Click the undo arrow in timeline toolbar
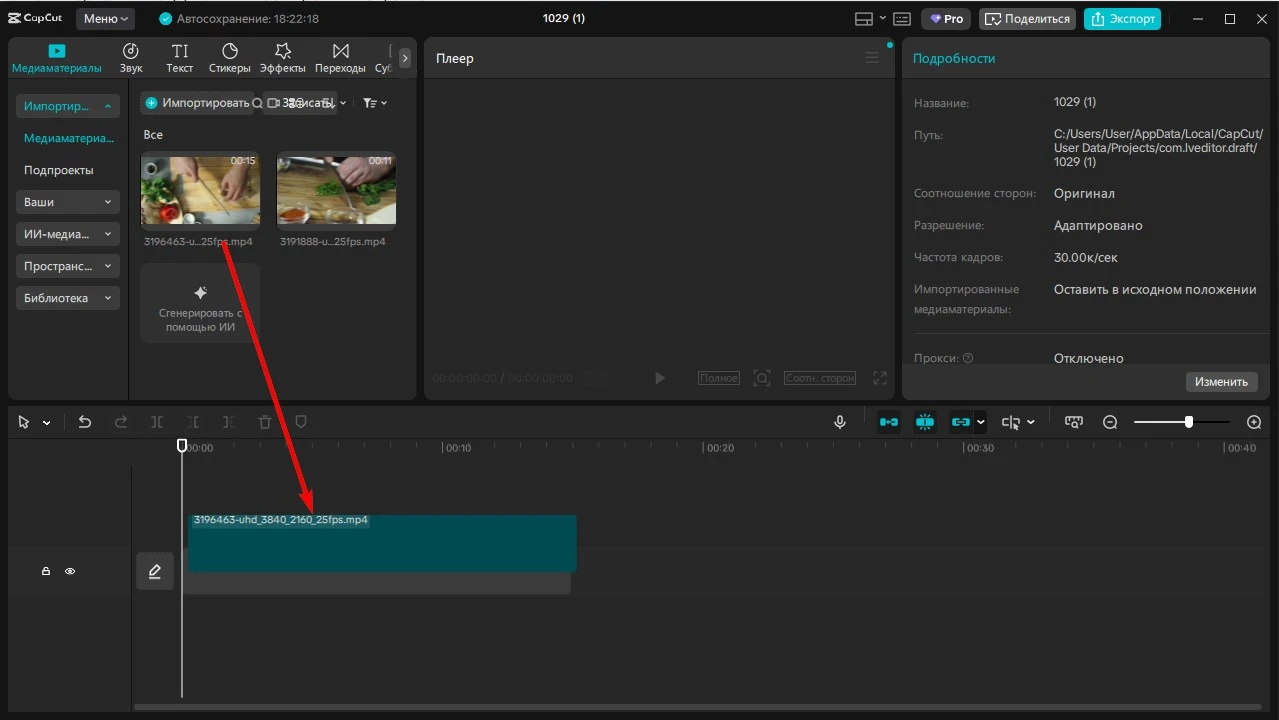The width and height of the screenshot is (1279, 720). [85, 422]
